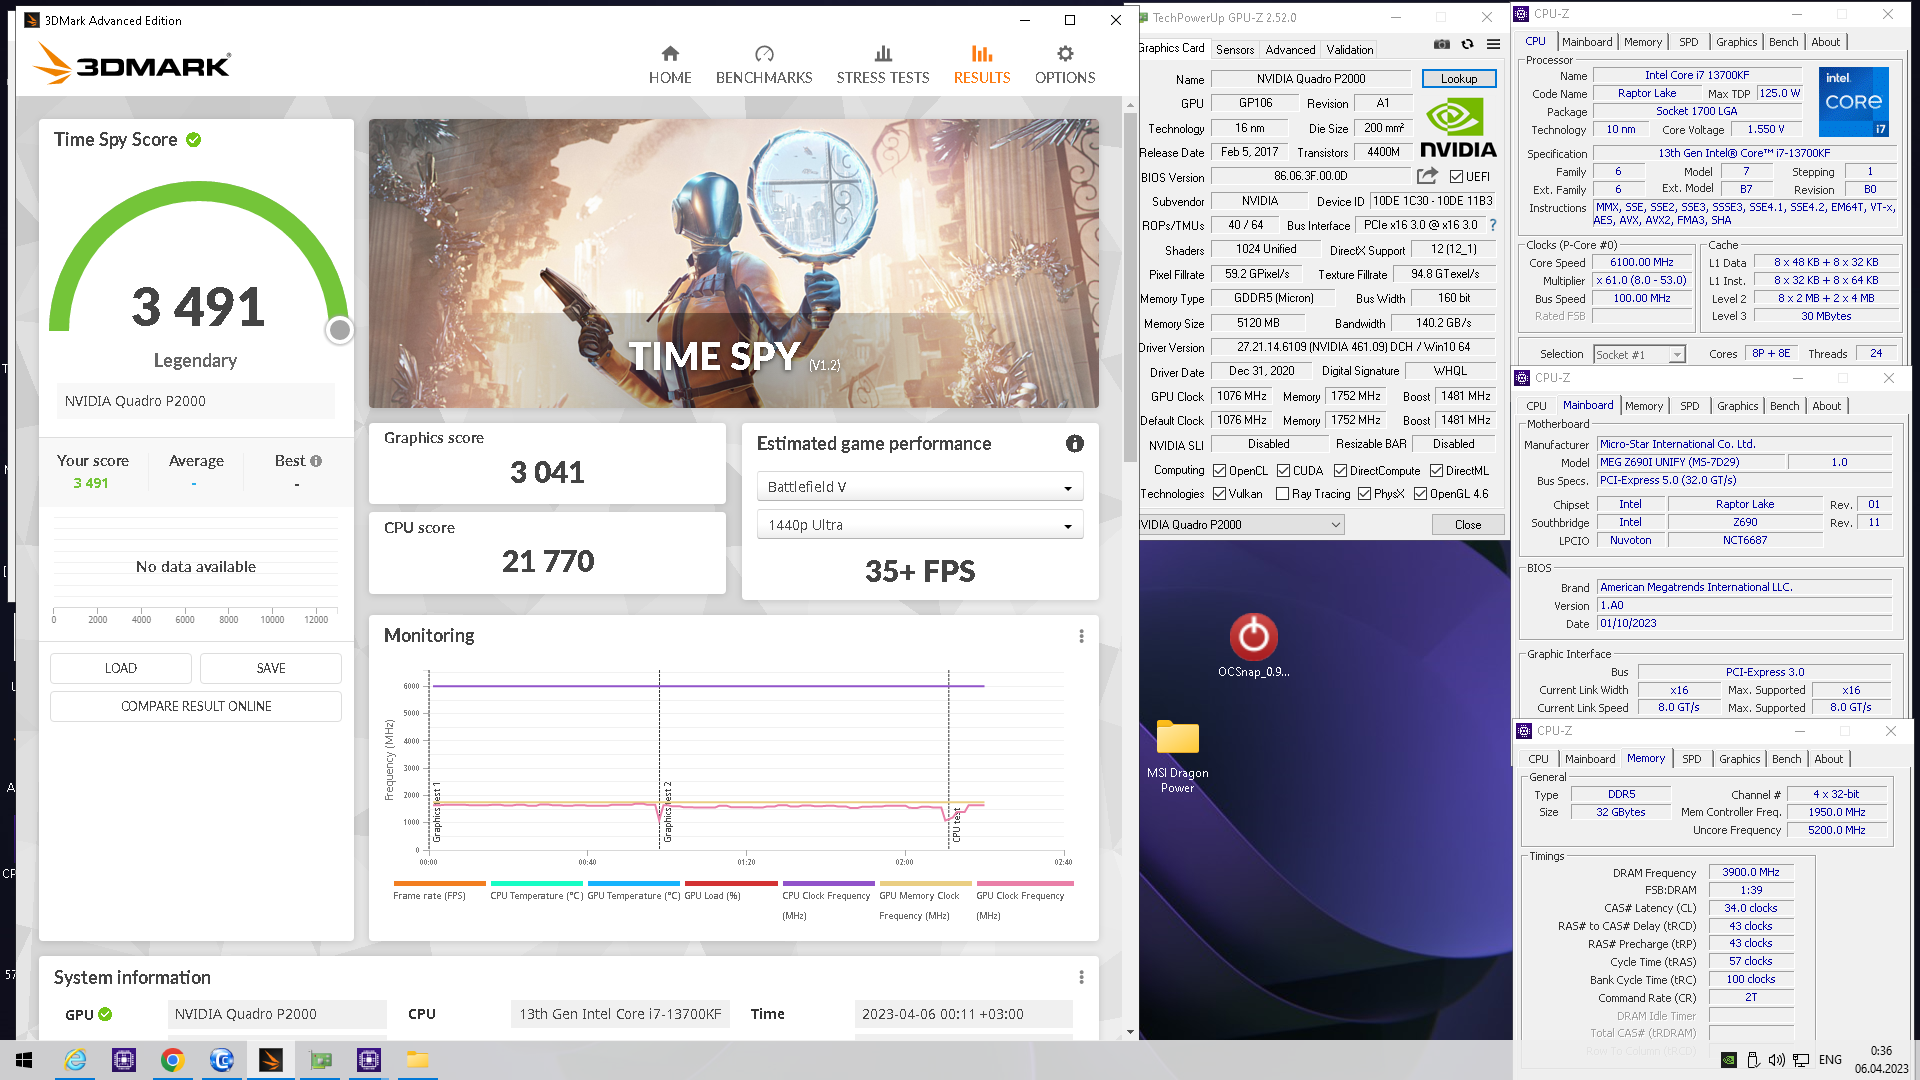1920x1080 pixels.
Task: Click Bus Interface question mark in GPU-Z
Action: (x=1493, y=225)
